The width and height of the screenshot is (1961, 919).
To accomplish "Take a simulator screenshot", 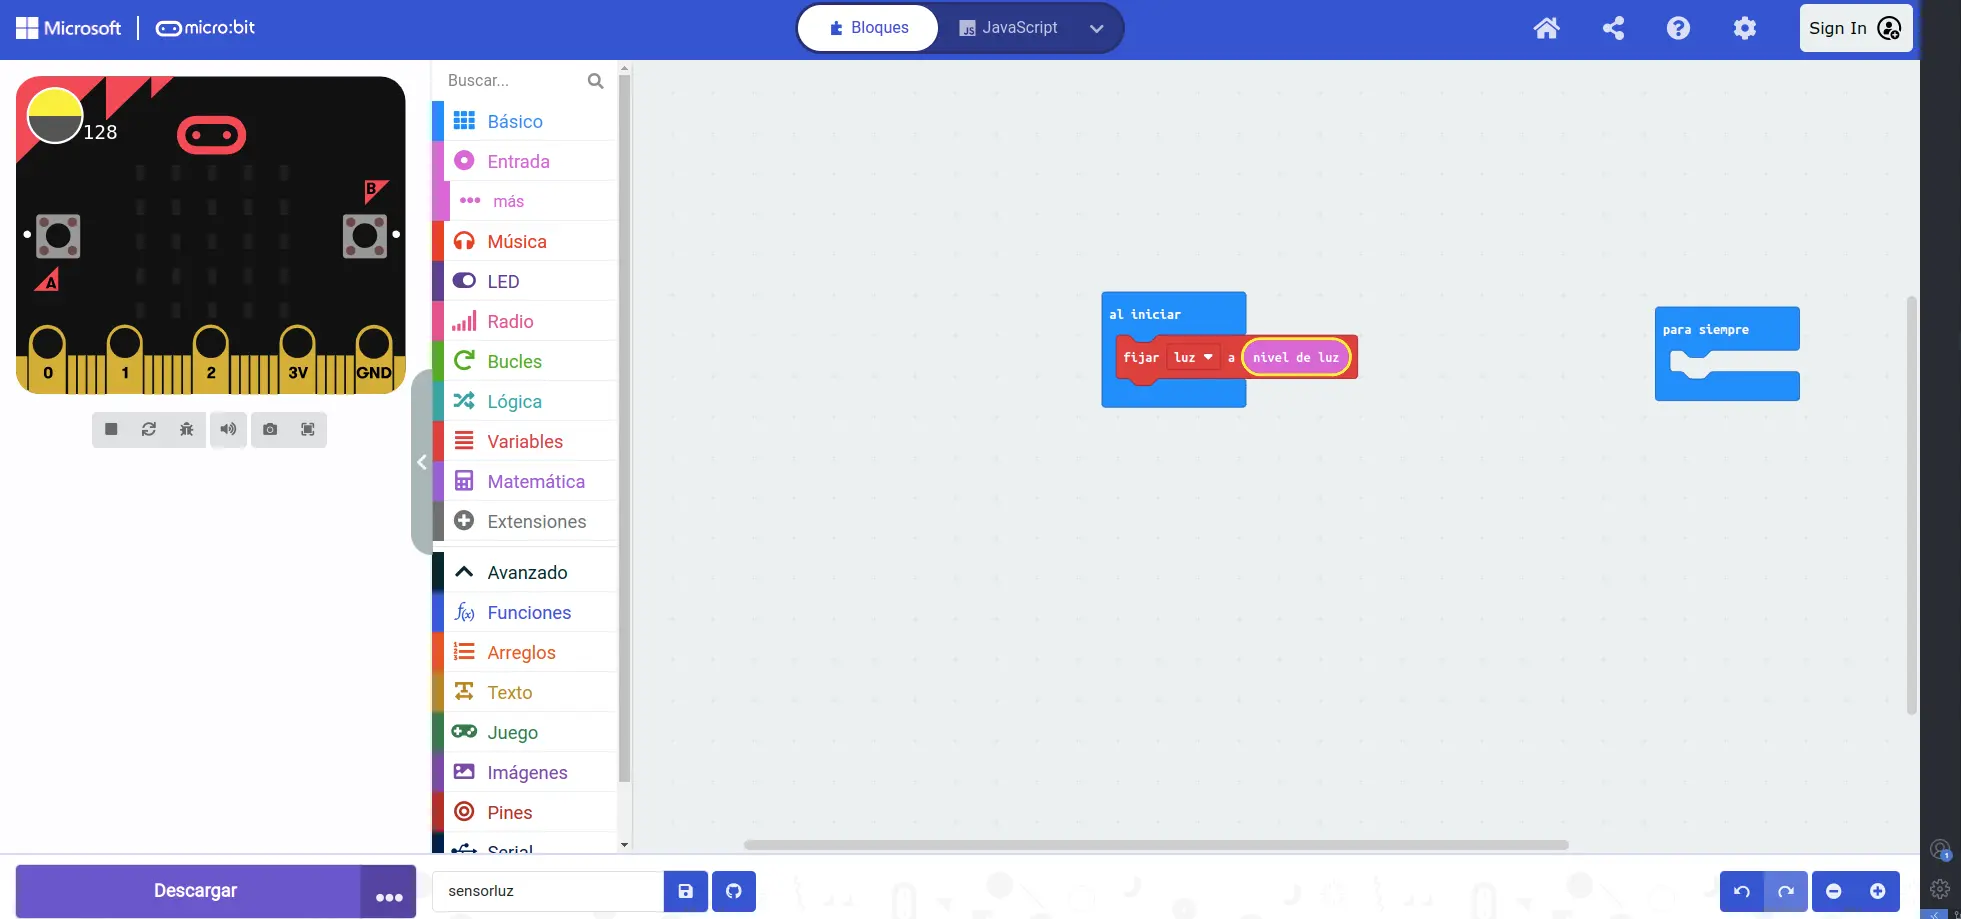I will pos(270,429).
